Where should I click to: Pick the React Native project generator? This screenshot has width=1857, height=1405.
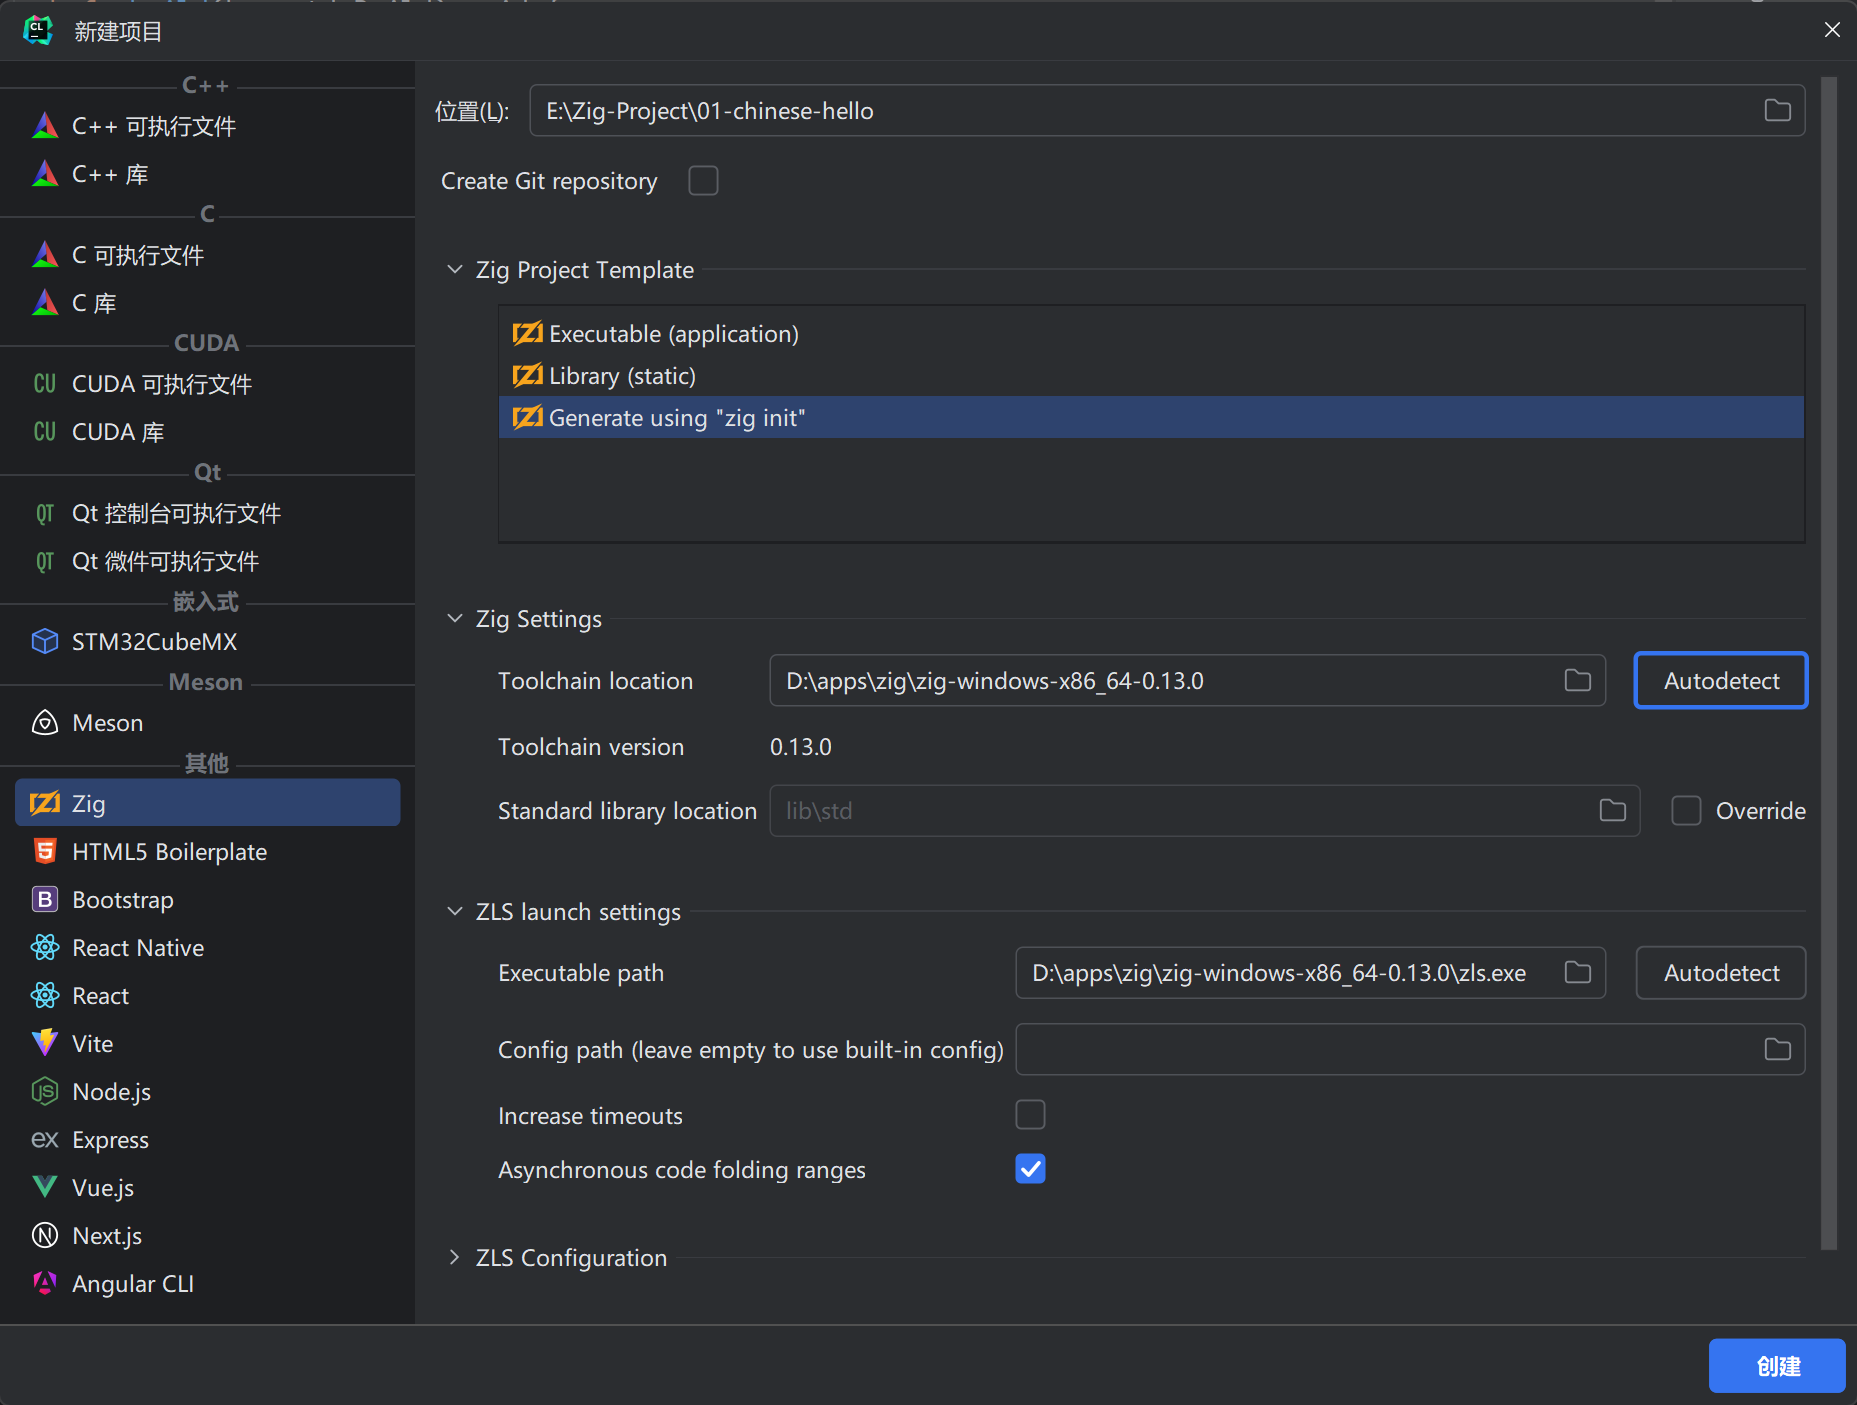138,948
